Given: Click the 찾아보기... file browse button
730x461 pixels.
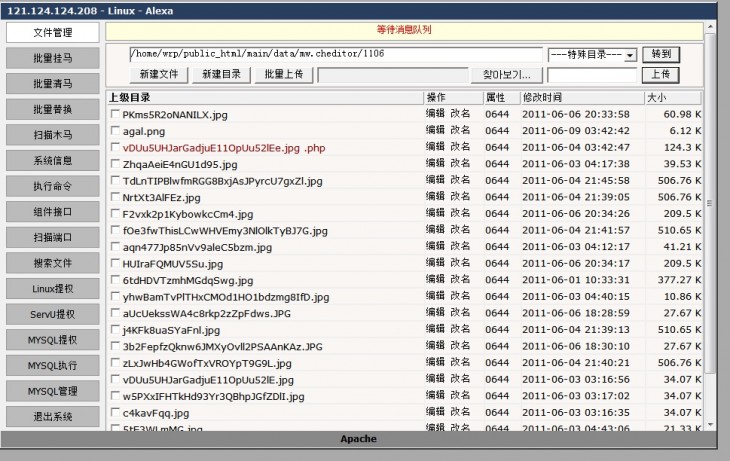Looking at the screenshot, I should coord(507,75).
